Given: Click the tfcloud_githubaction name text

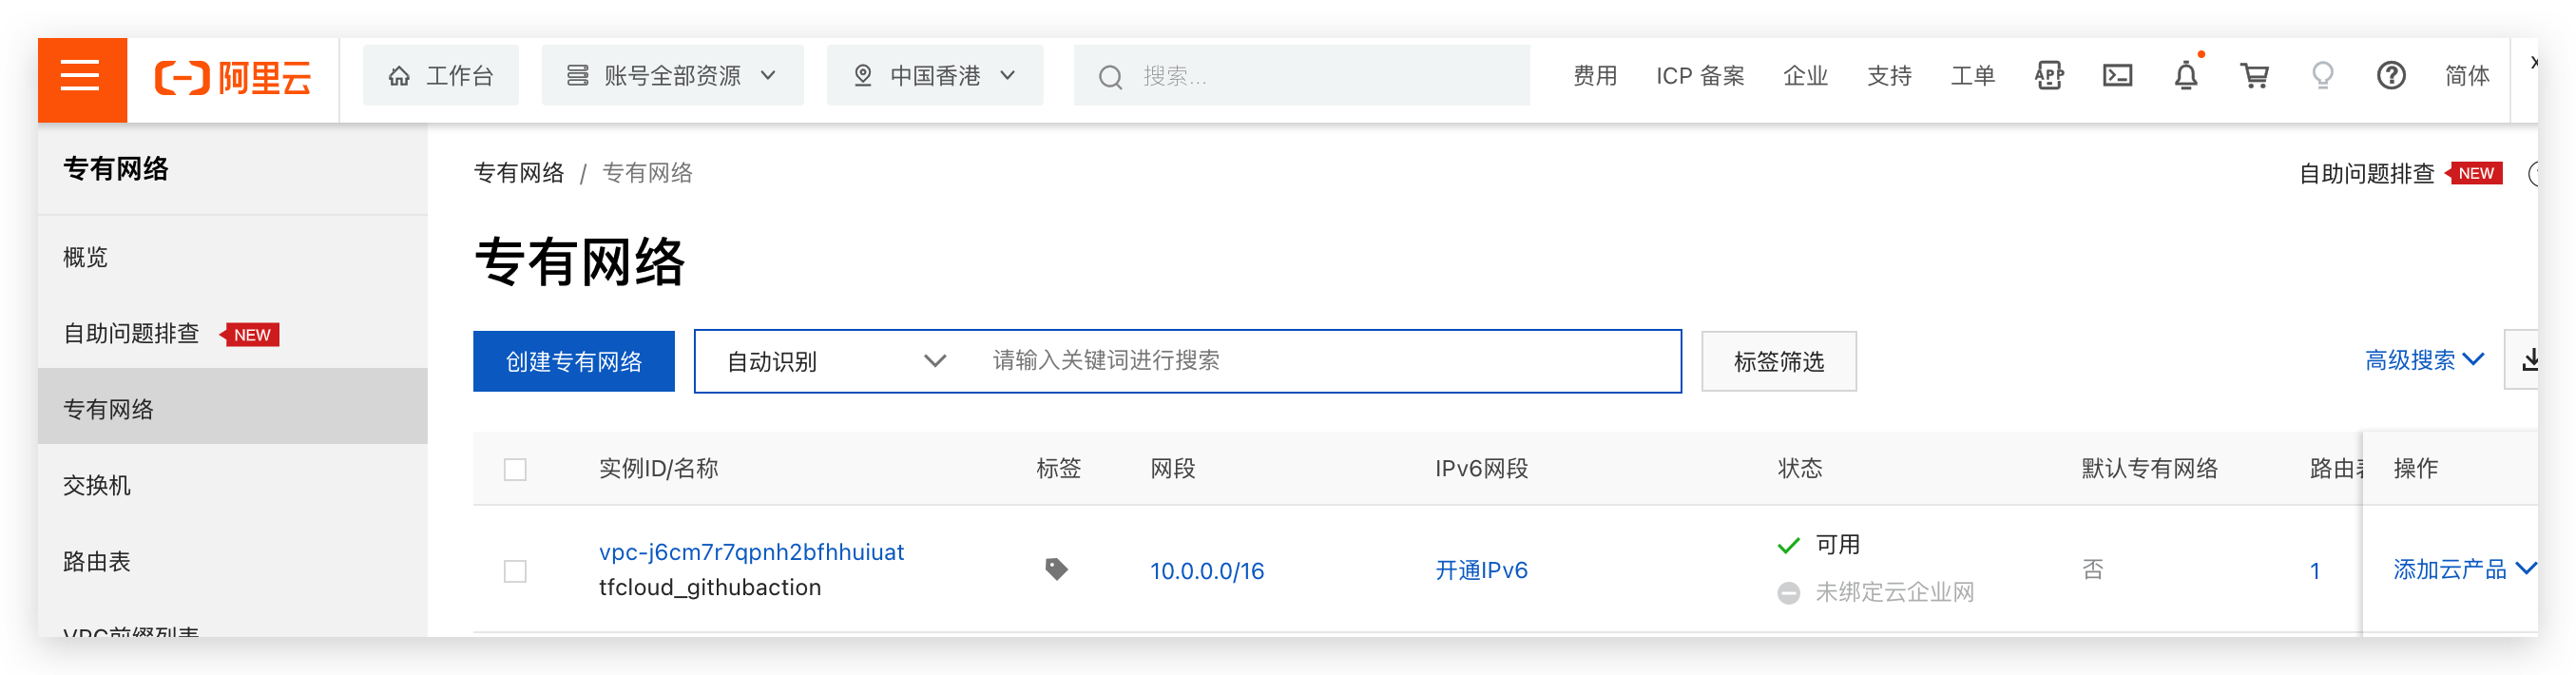Looking at the screenshot, I should point(709,588).
